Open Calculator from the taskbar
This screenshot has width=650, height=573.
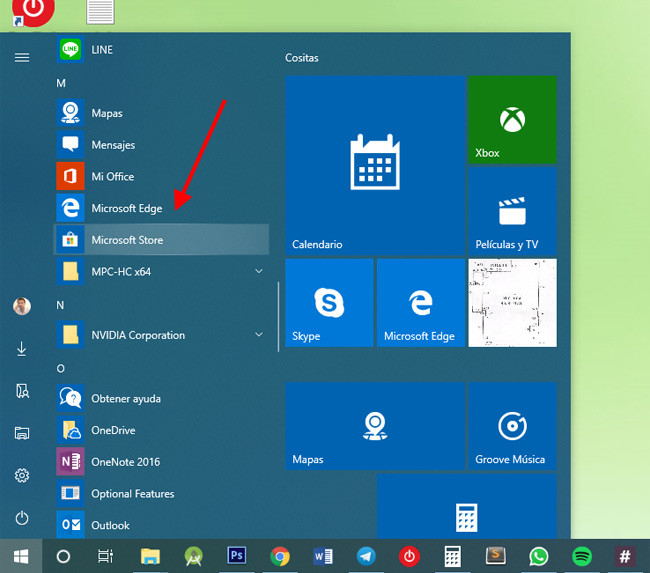point(452,556)
